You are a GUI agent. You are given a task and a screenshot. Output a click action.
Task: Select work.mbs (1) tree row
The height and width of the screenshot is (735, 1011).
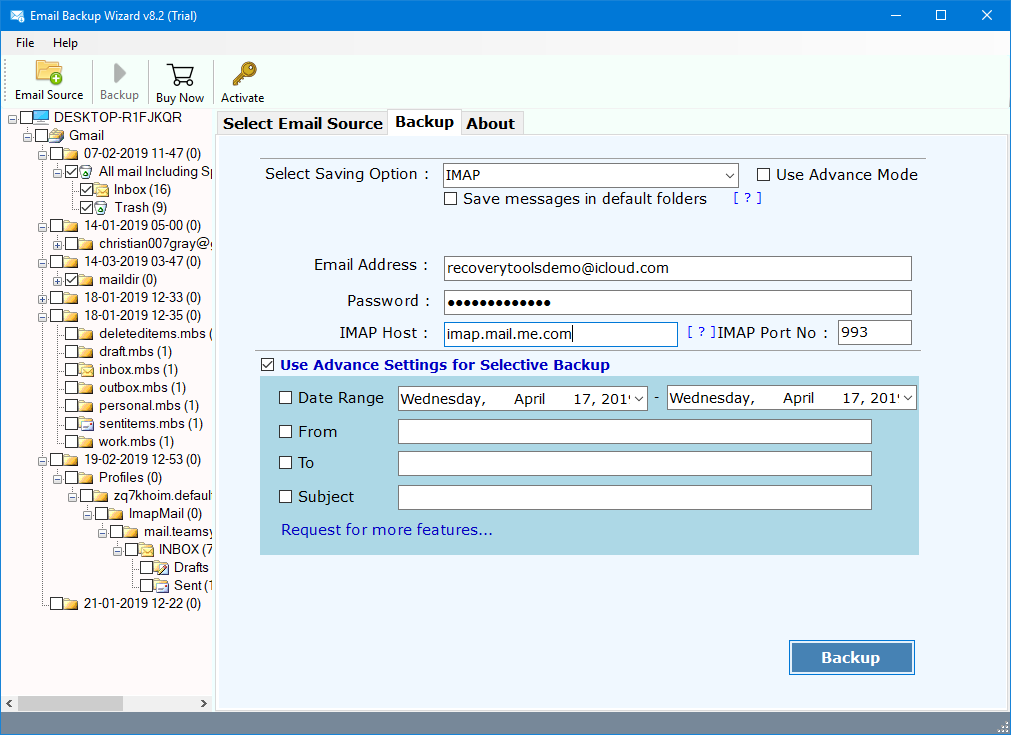(136, 442)
